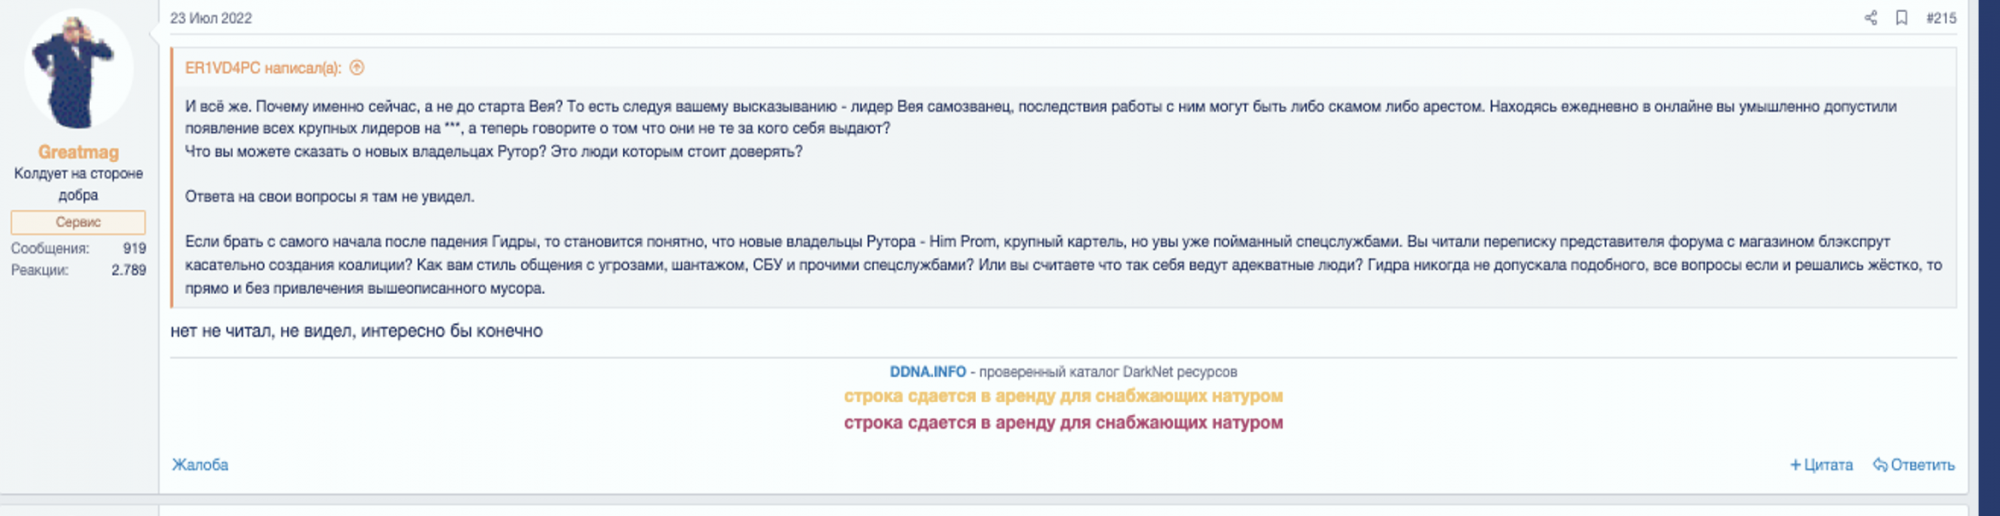The height and width of the screenshot is (516, 2000).
Task: Bookmark this post using the bookmark icon
Action: point(1901,18)
